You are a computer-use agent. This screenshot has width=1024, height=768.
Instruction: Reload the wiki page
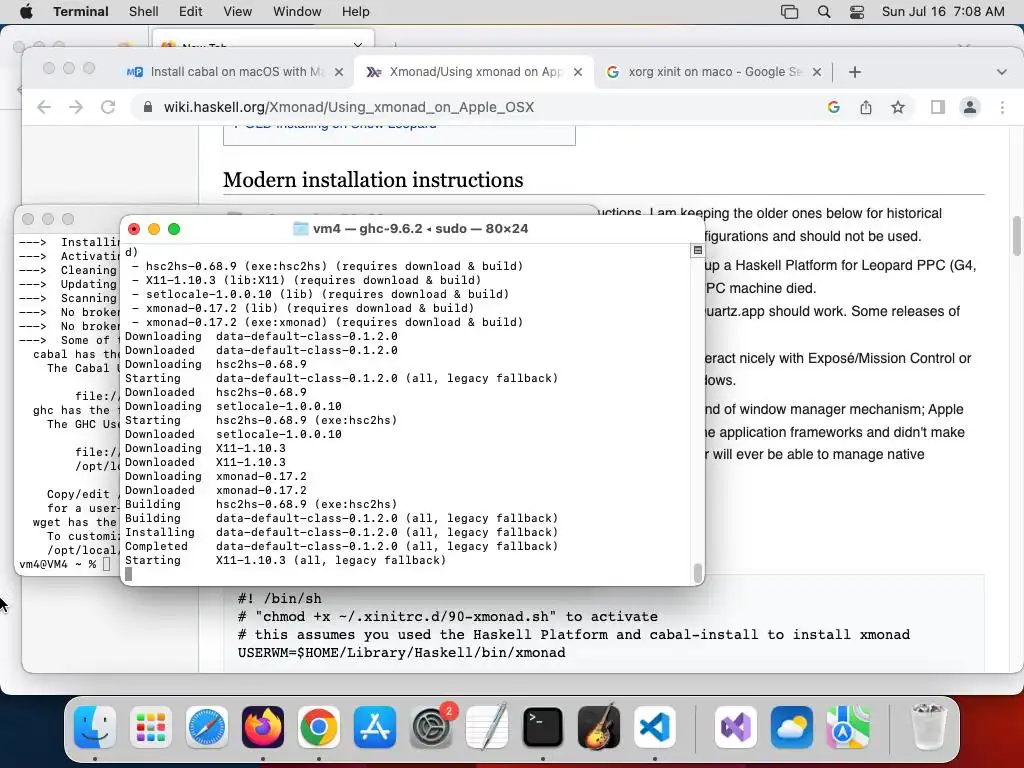(x=108, y=107)
